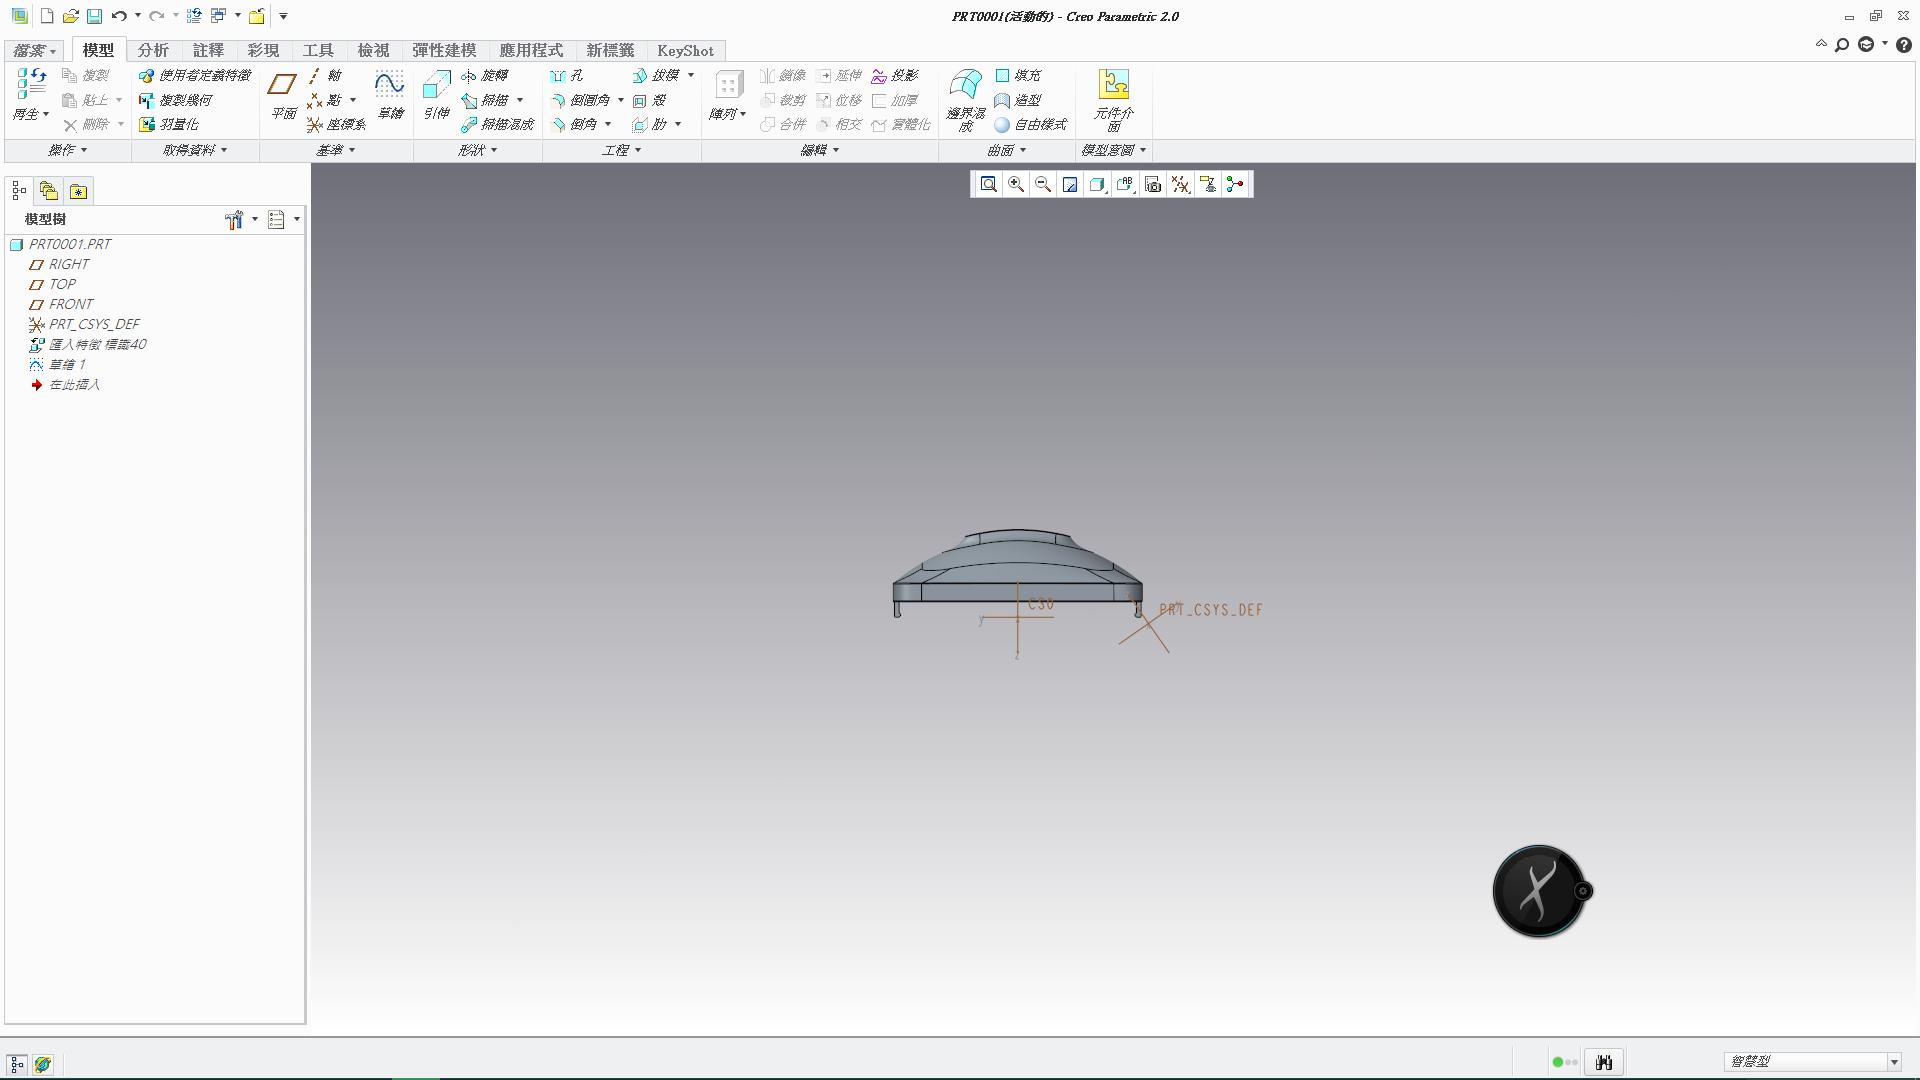Viewport: 1920px width, 1080px height.
Task: Click the 使用者定義特徵 button
Action: (x=195, y=76)
